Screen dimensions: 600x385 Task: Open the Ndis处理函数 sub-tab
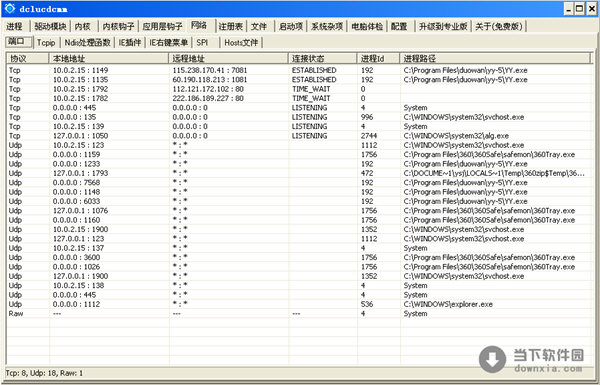pyautogui.click(x=88, y=42)
